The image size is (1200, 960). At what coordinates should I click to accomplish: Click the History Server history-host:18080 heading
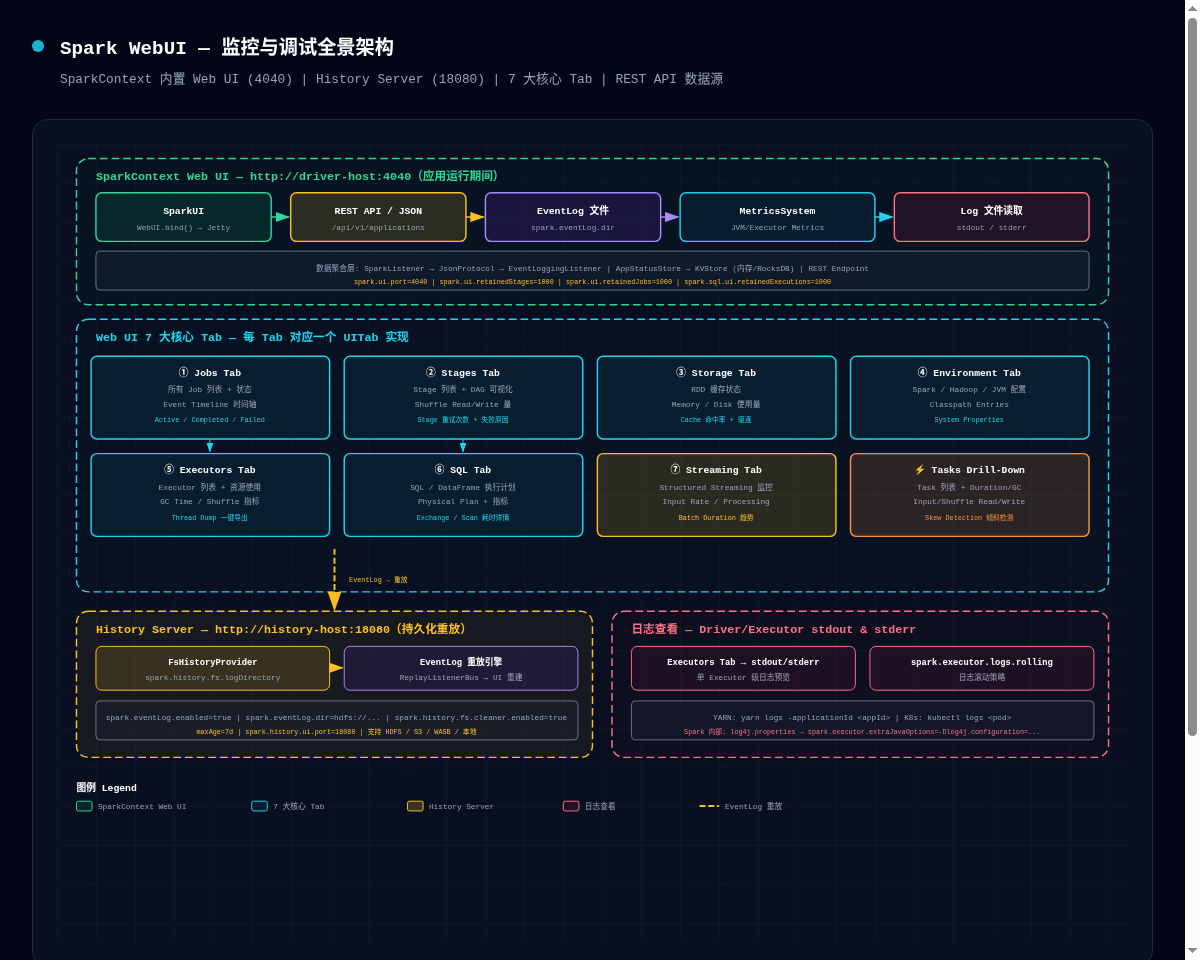[x=281, y=630]
